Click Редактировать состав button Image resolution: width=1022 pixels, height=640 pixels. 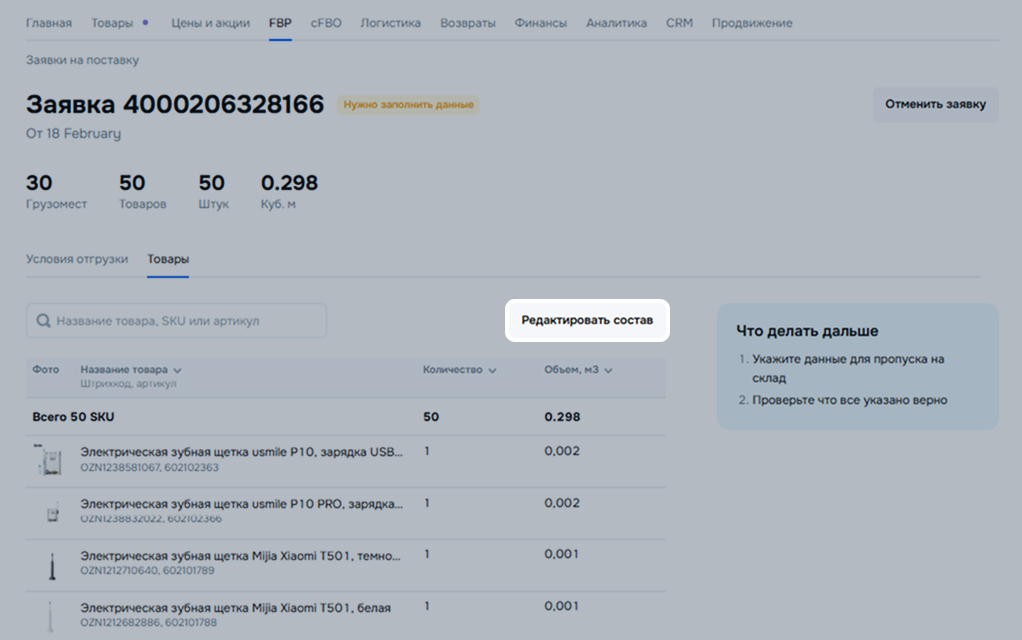587,321
